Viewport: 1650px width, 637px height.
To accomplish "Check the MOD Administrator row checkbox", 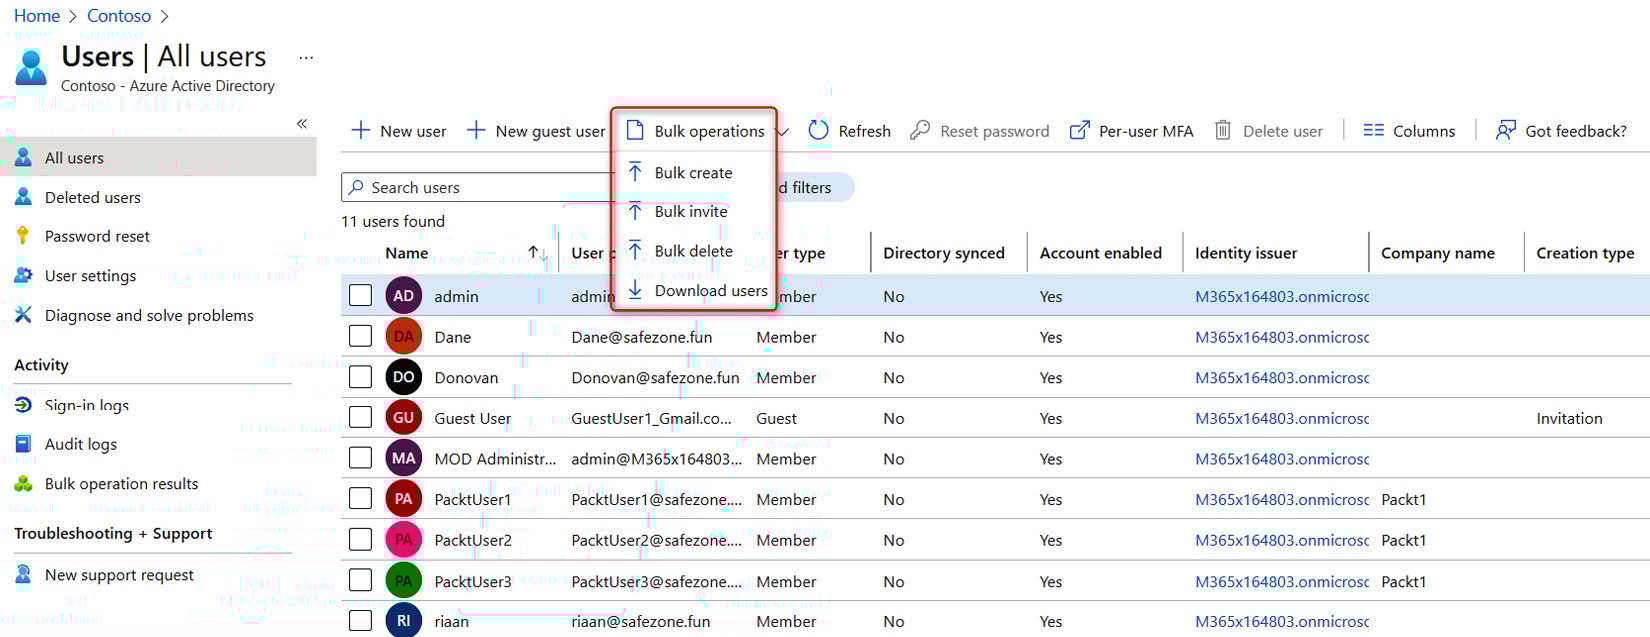I will (x=360, y=458).
